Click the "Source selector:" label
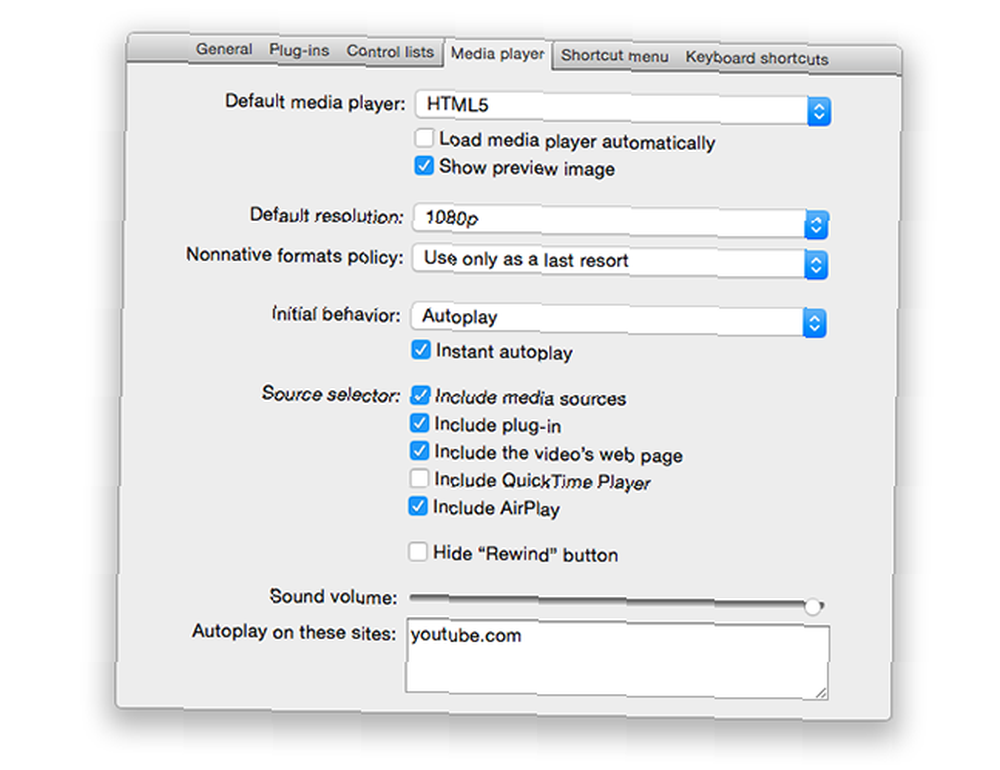The width and height of the screenshot is (1000, 770). (331, 394)
